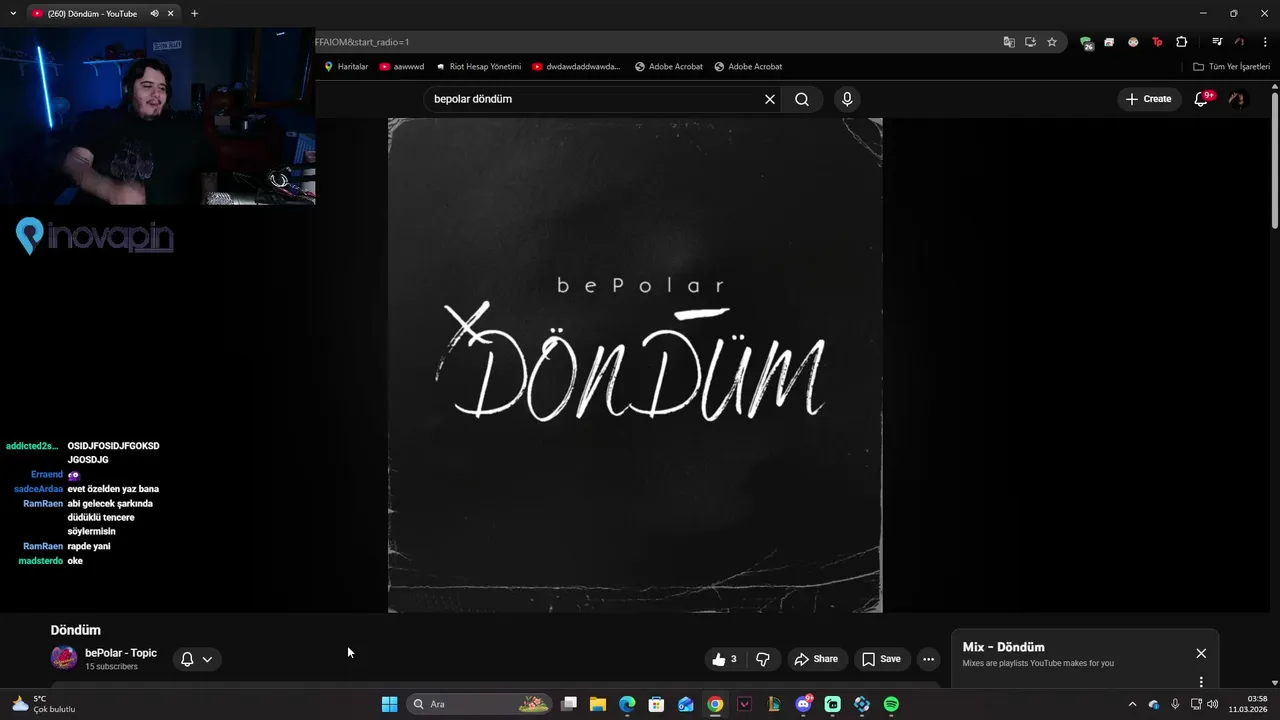Open the red Tp extension

(1157, 42)
